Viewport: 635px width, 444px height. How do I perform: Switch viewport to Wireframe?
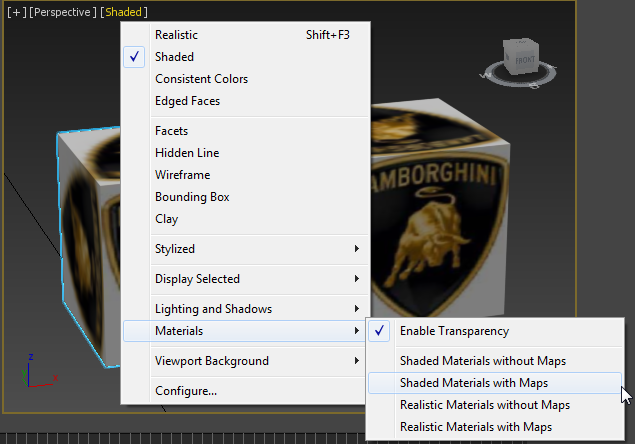(x=245, y=175)
